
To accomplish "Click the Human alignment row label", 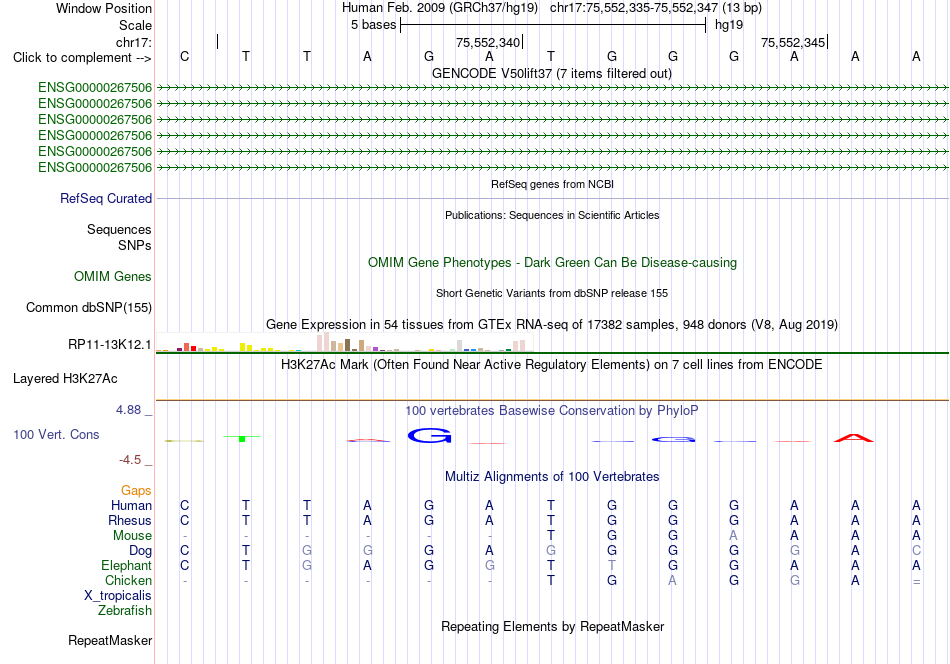I will (x=131, y=506).
